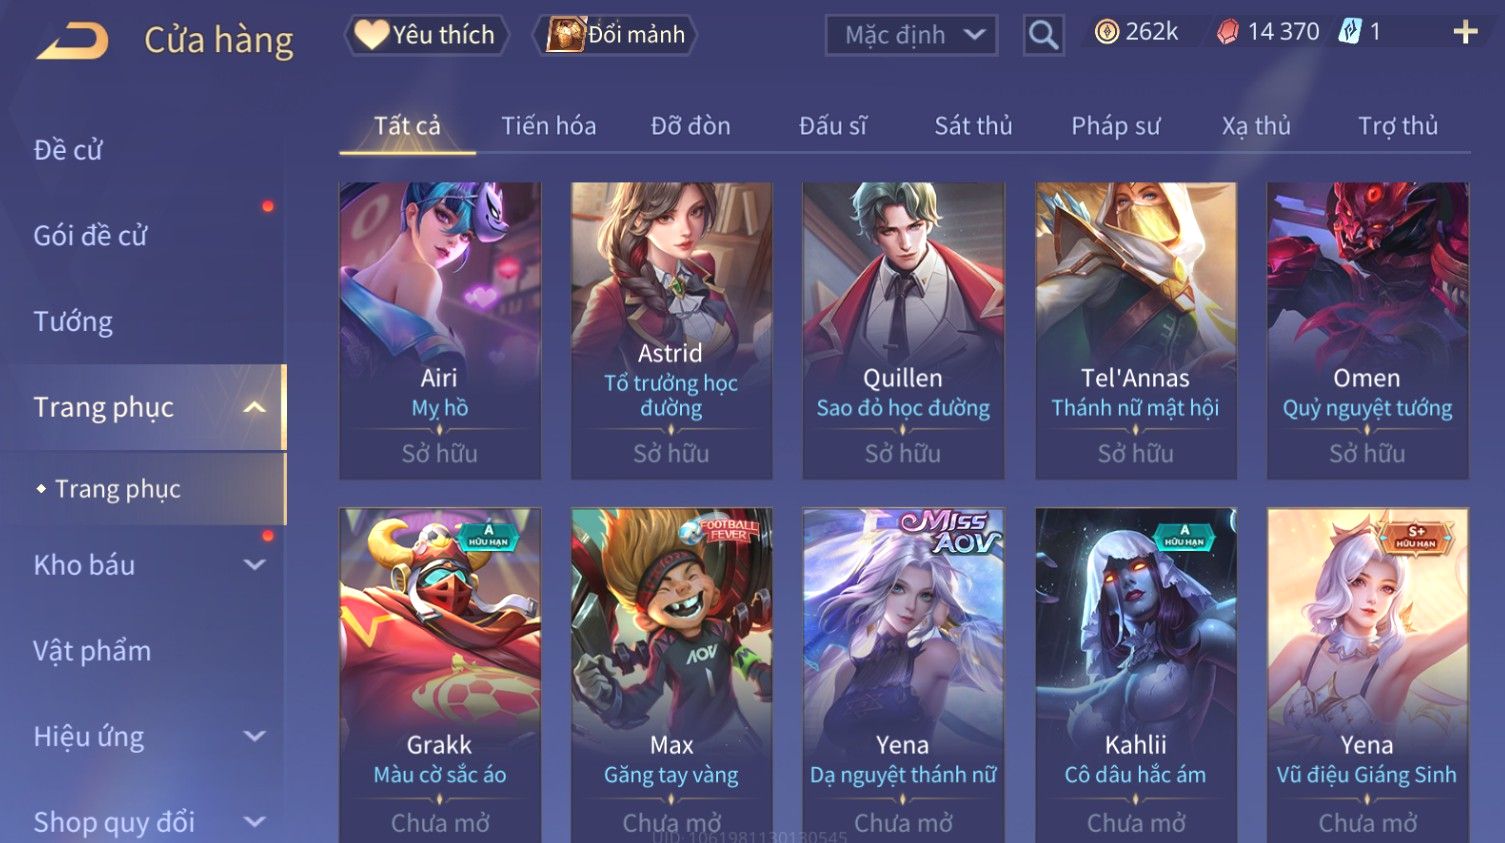The height and width of the screenshot is (843, 1505).
Task: Select Airi Mỵ hồ skin card
Action: pyautogui.click(x=440, y=330)
